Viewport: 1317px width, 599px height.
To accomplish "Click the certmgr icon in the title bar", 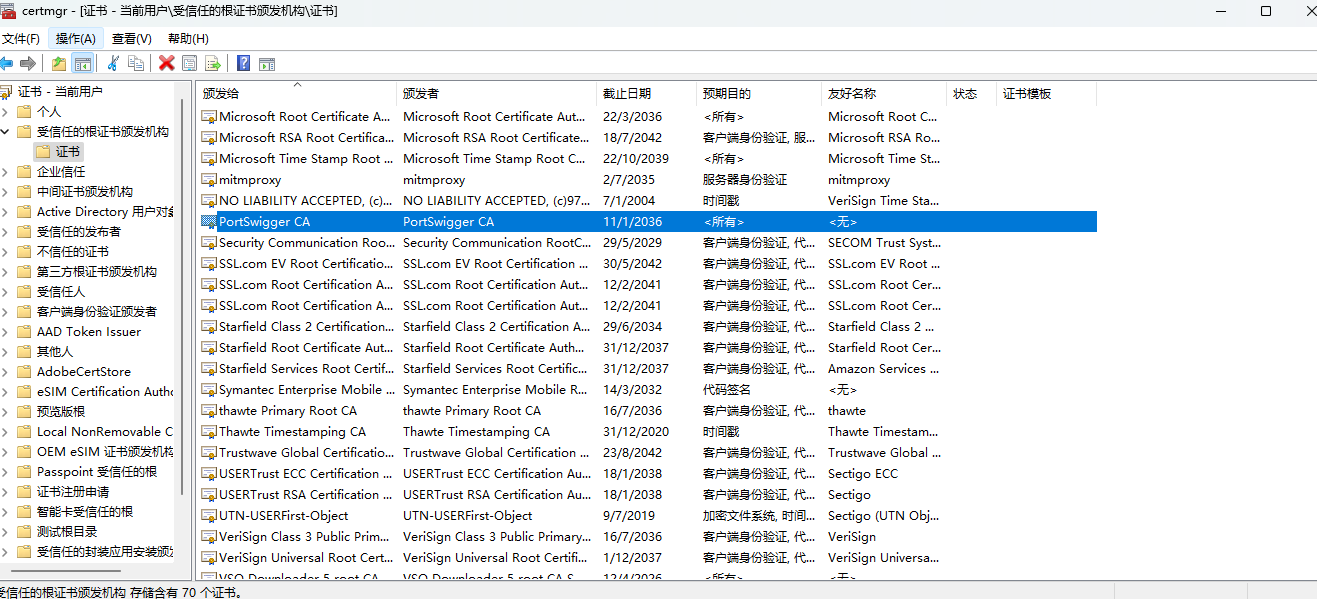I will [7, 11].
